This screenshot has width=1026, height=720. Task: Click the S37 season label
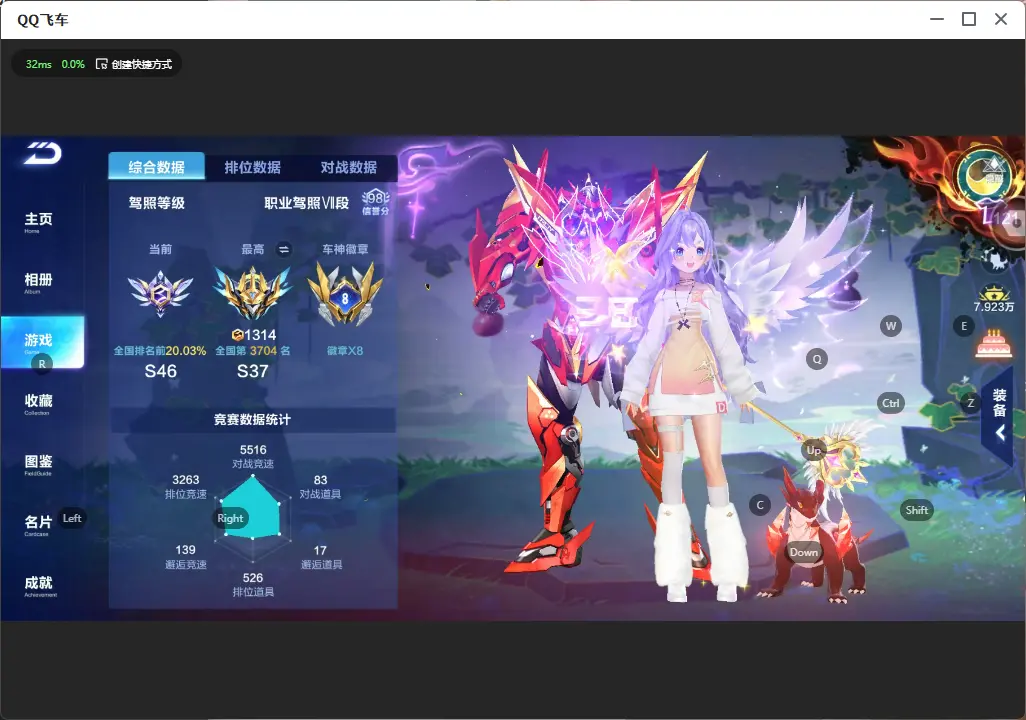click(253, 371)
